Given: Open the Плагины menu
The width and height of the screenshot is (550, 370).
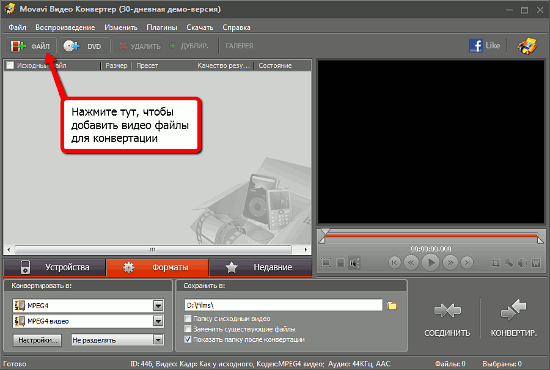Looking at the screenshot, I should coord(162,27).
